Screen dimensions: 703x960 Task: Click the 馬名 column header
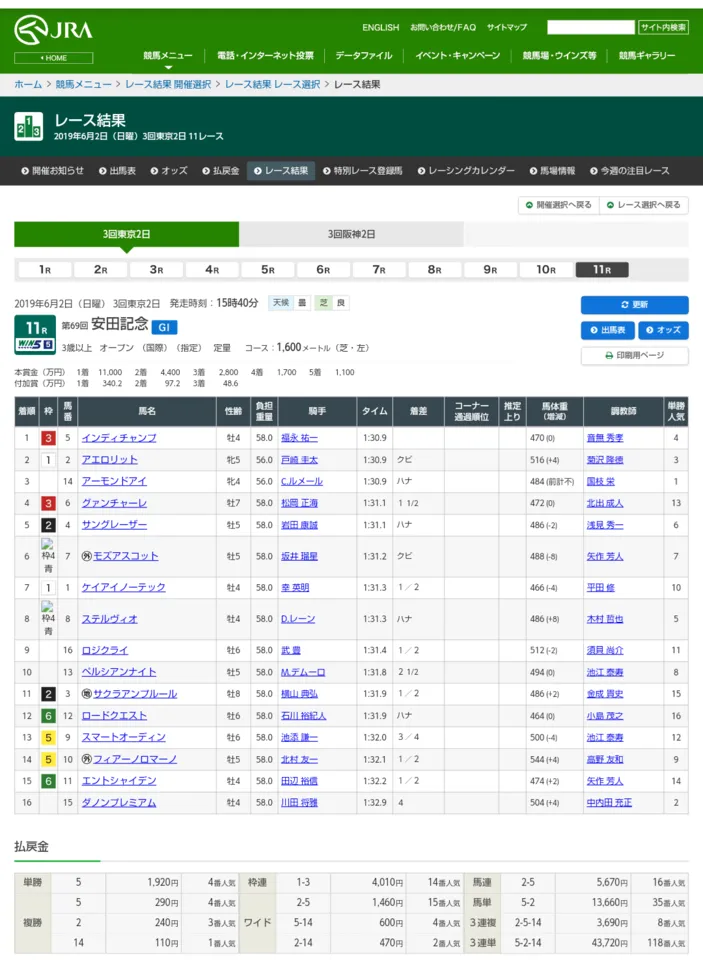tap(147, 411)
